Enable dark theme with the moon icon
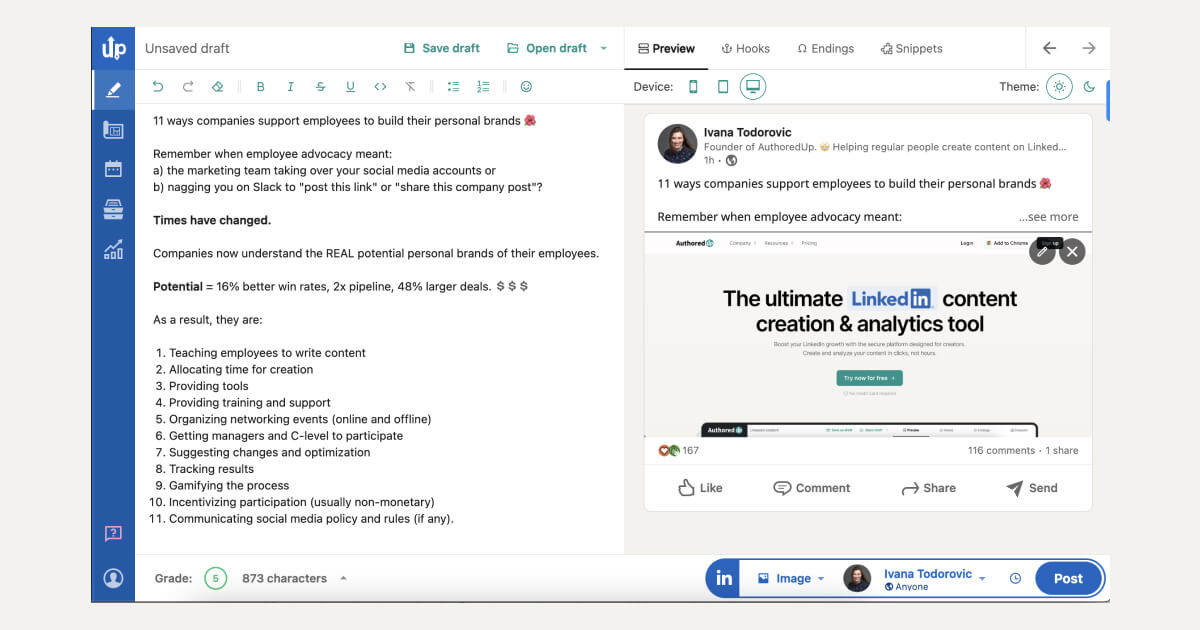1200x630 pixels. 1090,86
